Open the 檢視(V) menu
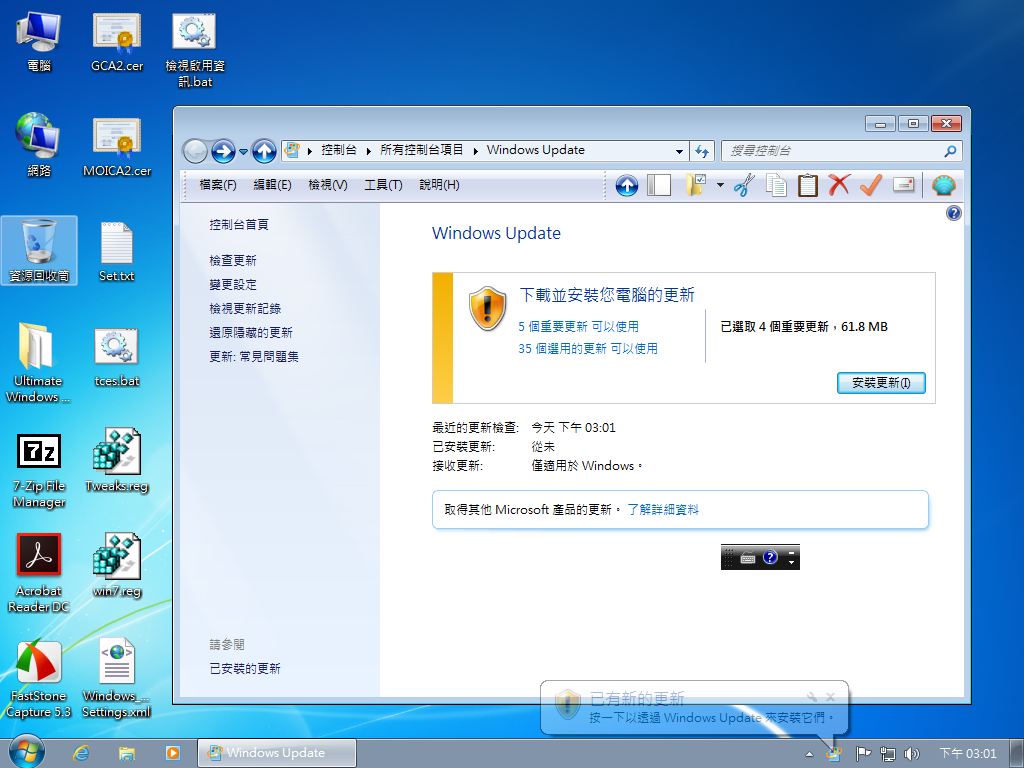The width and height of the screenshot is (1024, 768). click(x=328, y=185)
